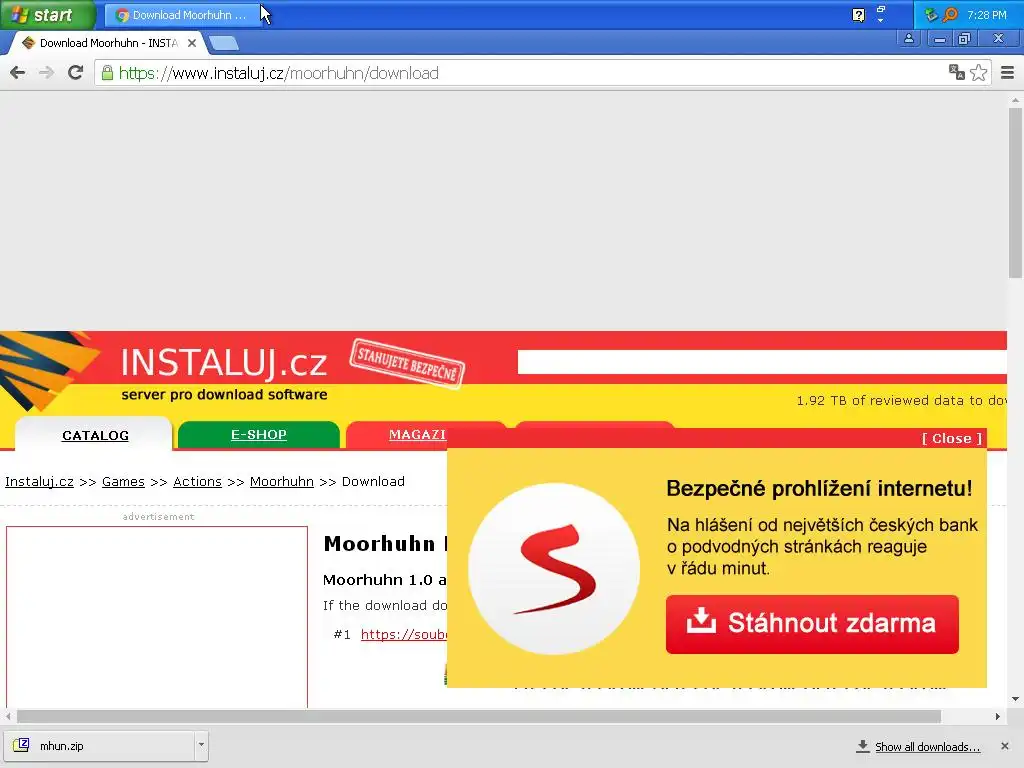Click the Stahujete bezpečně stamp badge
This screenshot has height=768, width=1024.
tap(407, 364)
